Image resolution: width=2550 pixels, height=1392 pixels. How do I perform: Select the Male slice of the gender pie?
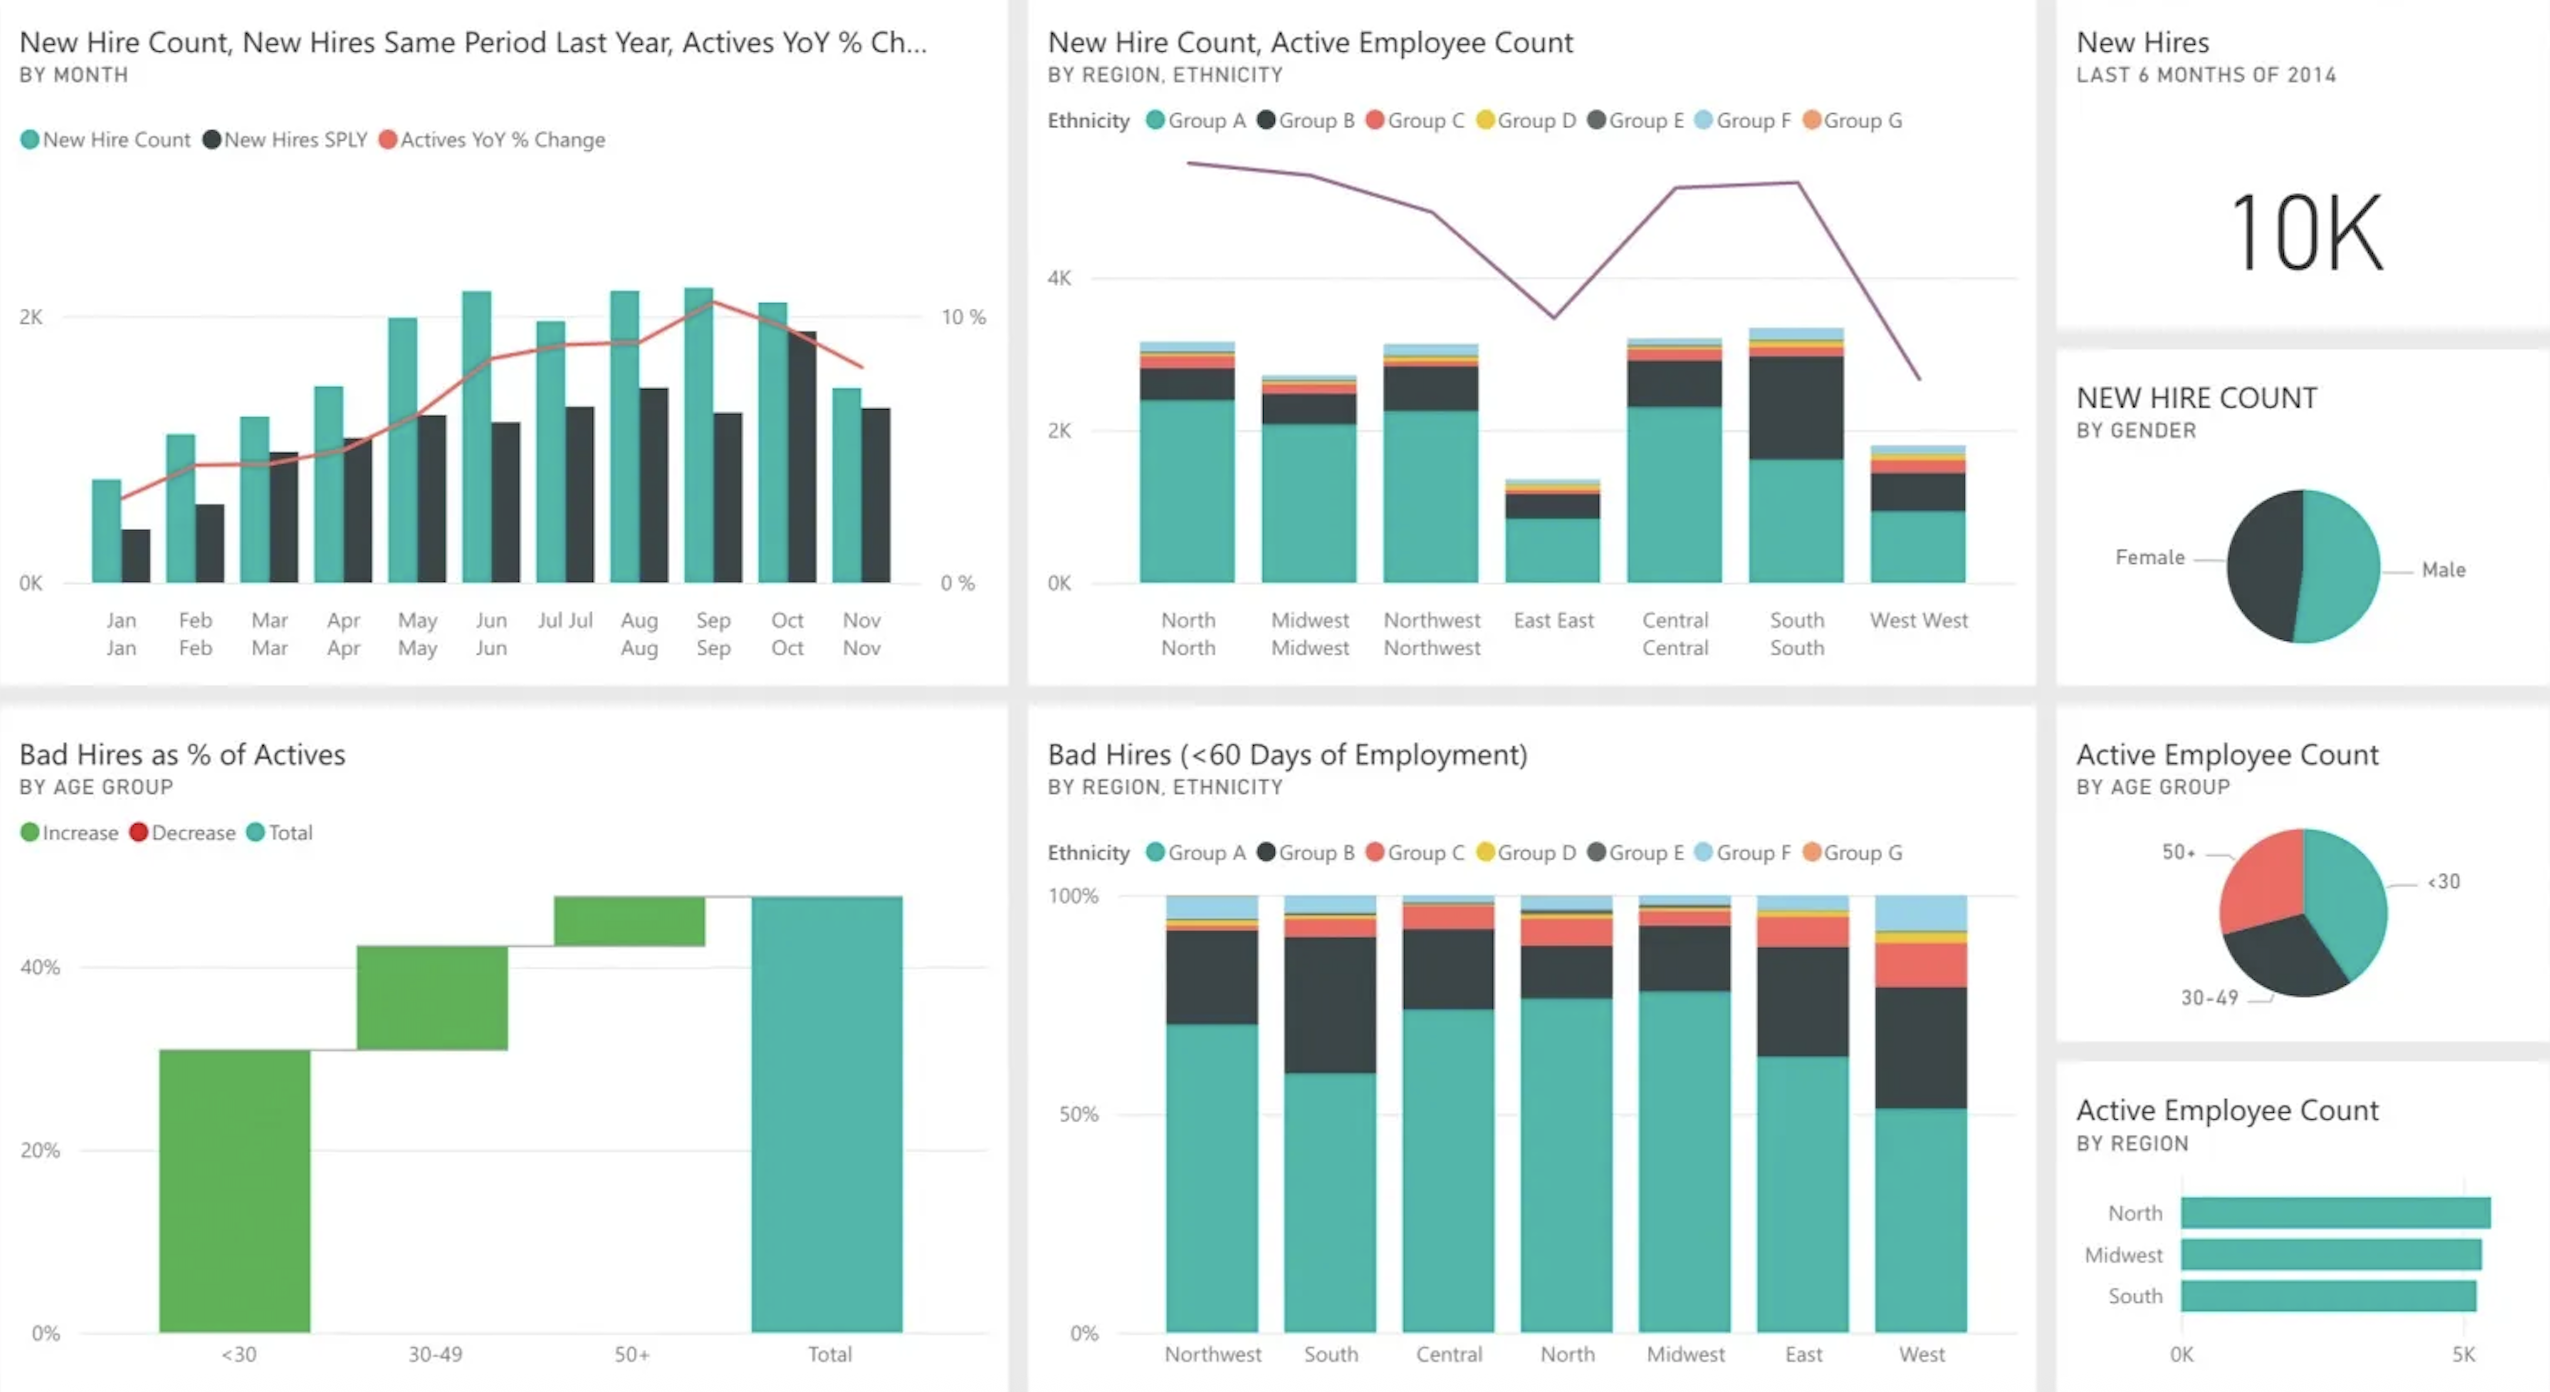[x=2342, y=565]
